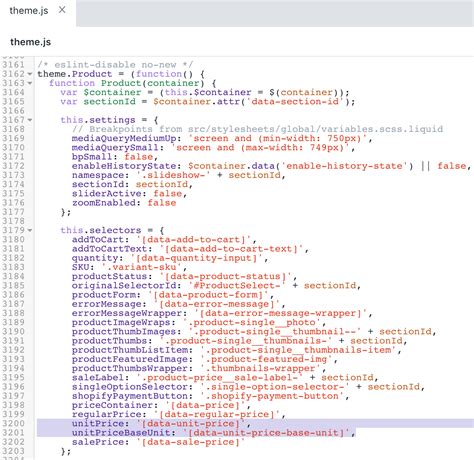474x460 pixels.
Task: Click line number 3179 in gutter
Action: [x=13, y=230]
